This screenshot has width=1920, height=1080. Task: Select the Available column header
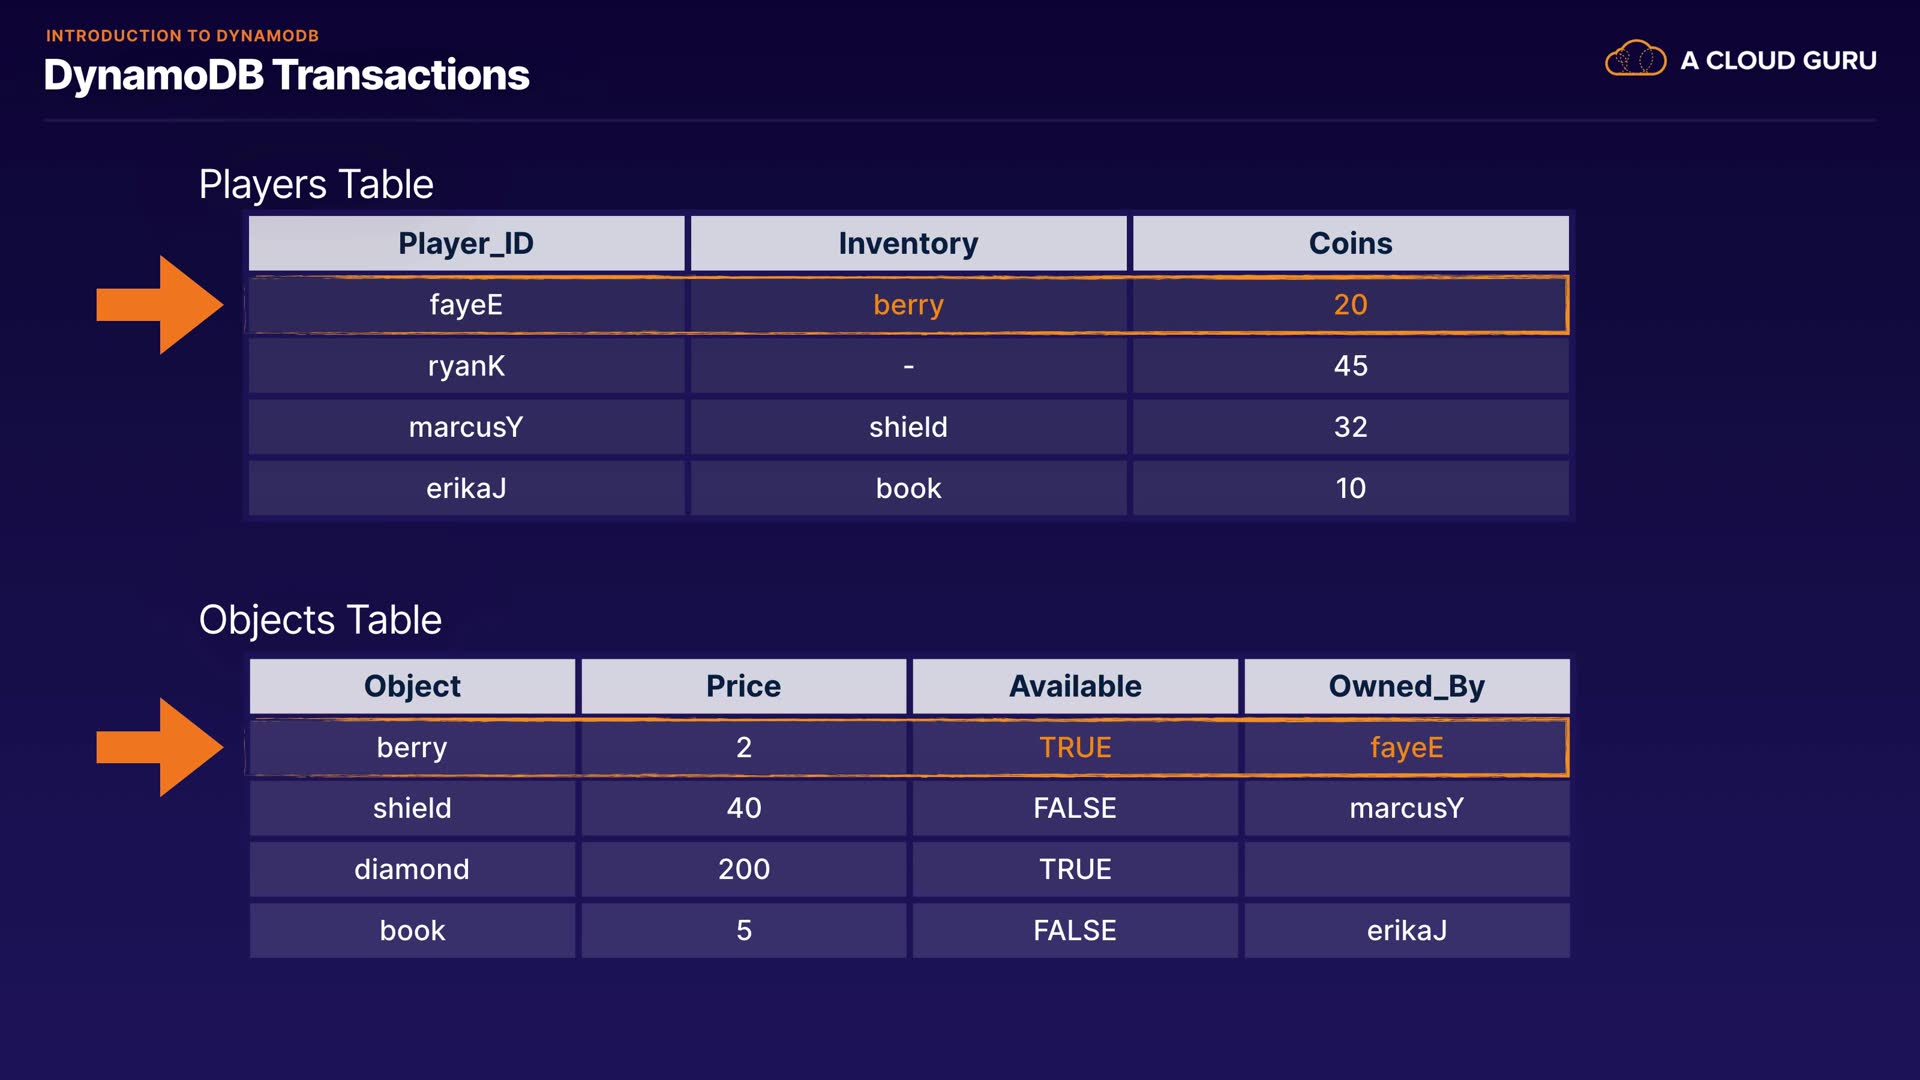pos(1075,687)
